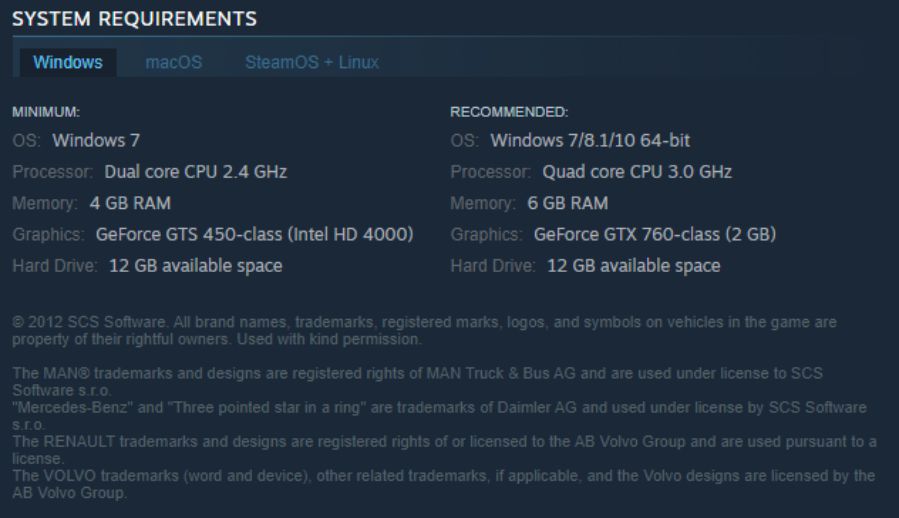Screen dimensions: 899x518
Task: Click the Windows 7/8.1/10 64-bit text
Action: [x=590, y=141]
